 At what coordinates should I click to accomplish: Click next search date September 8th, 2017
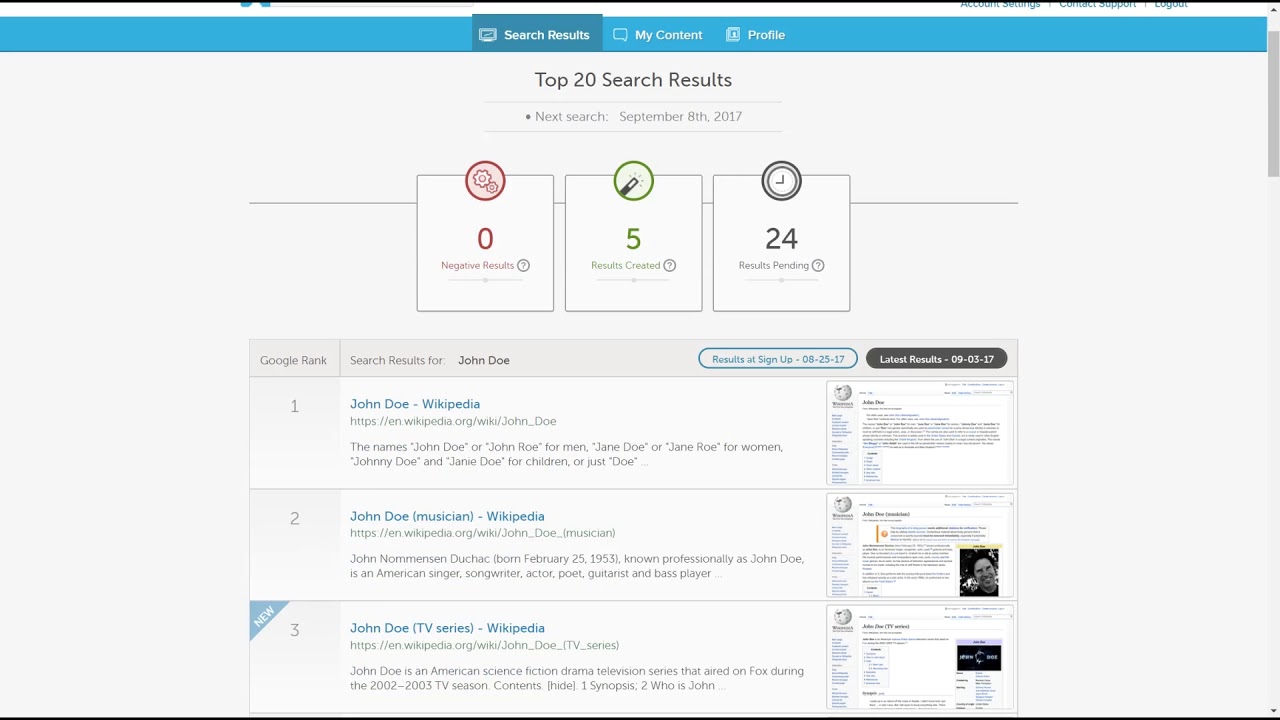[680, 116]
